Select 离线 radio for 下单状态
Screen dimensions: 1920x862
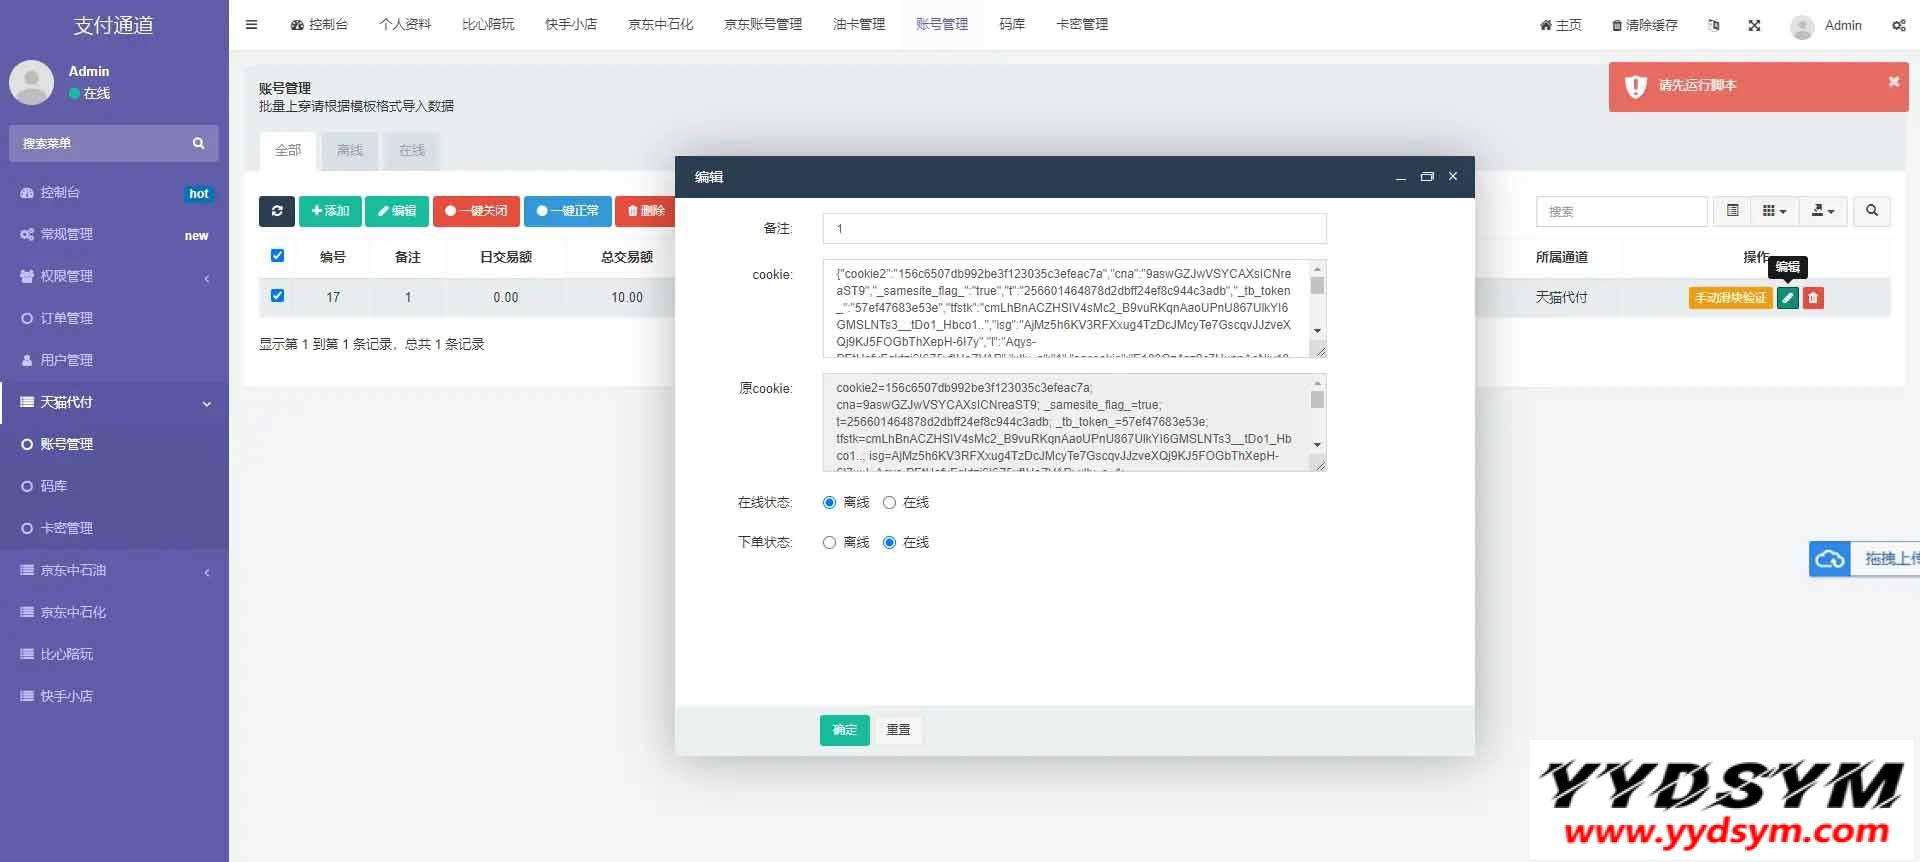click(829, 543)
